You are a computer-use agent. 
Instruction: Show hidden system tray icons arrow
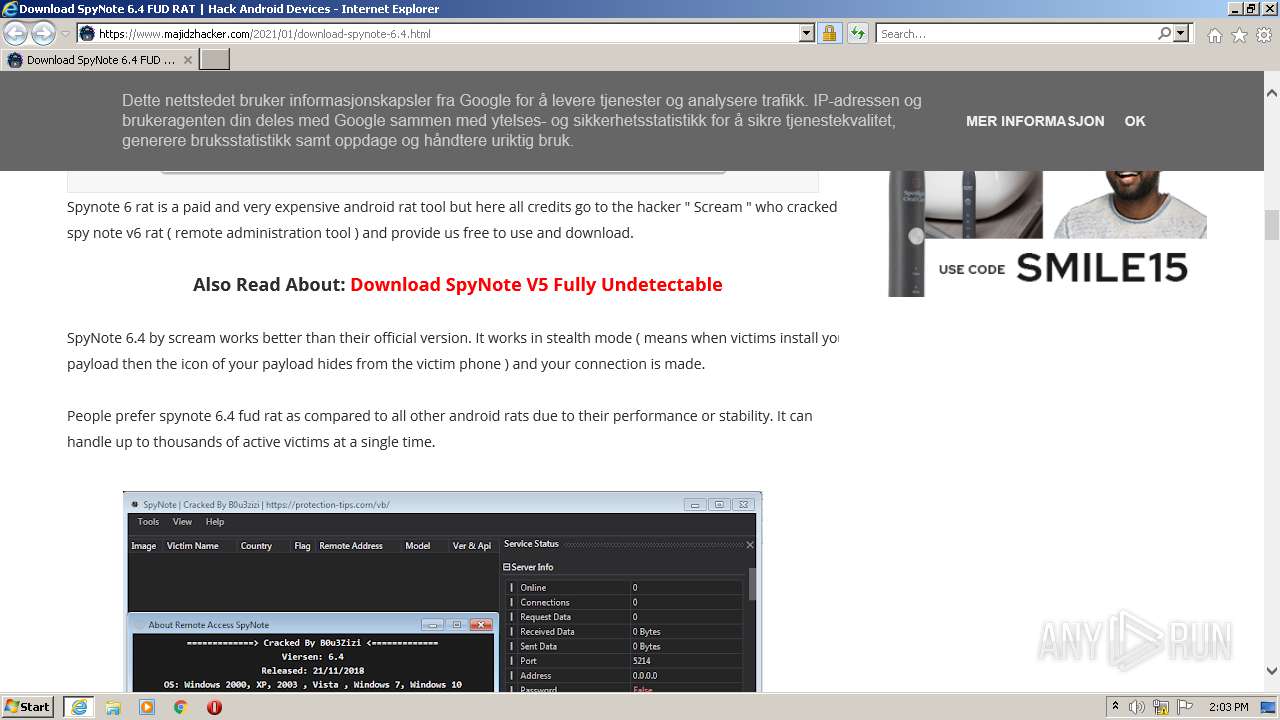[1116, 707]
